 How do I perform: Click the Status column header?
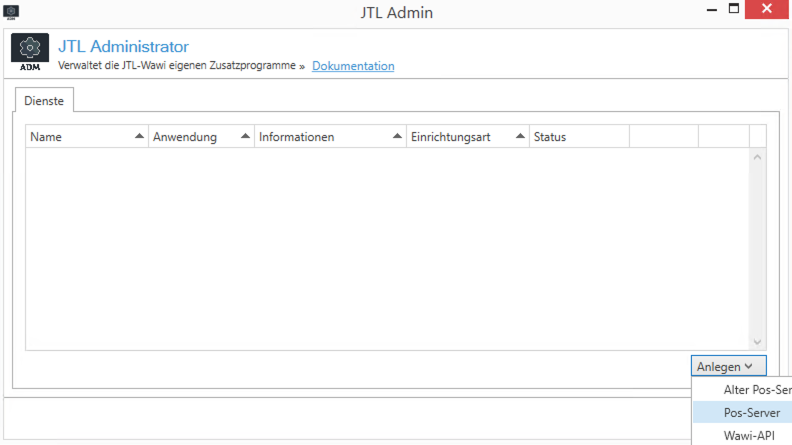[x=550, y=137]
